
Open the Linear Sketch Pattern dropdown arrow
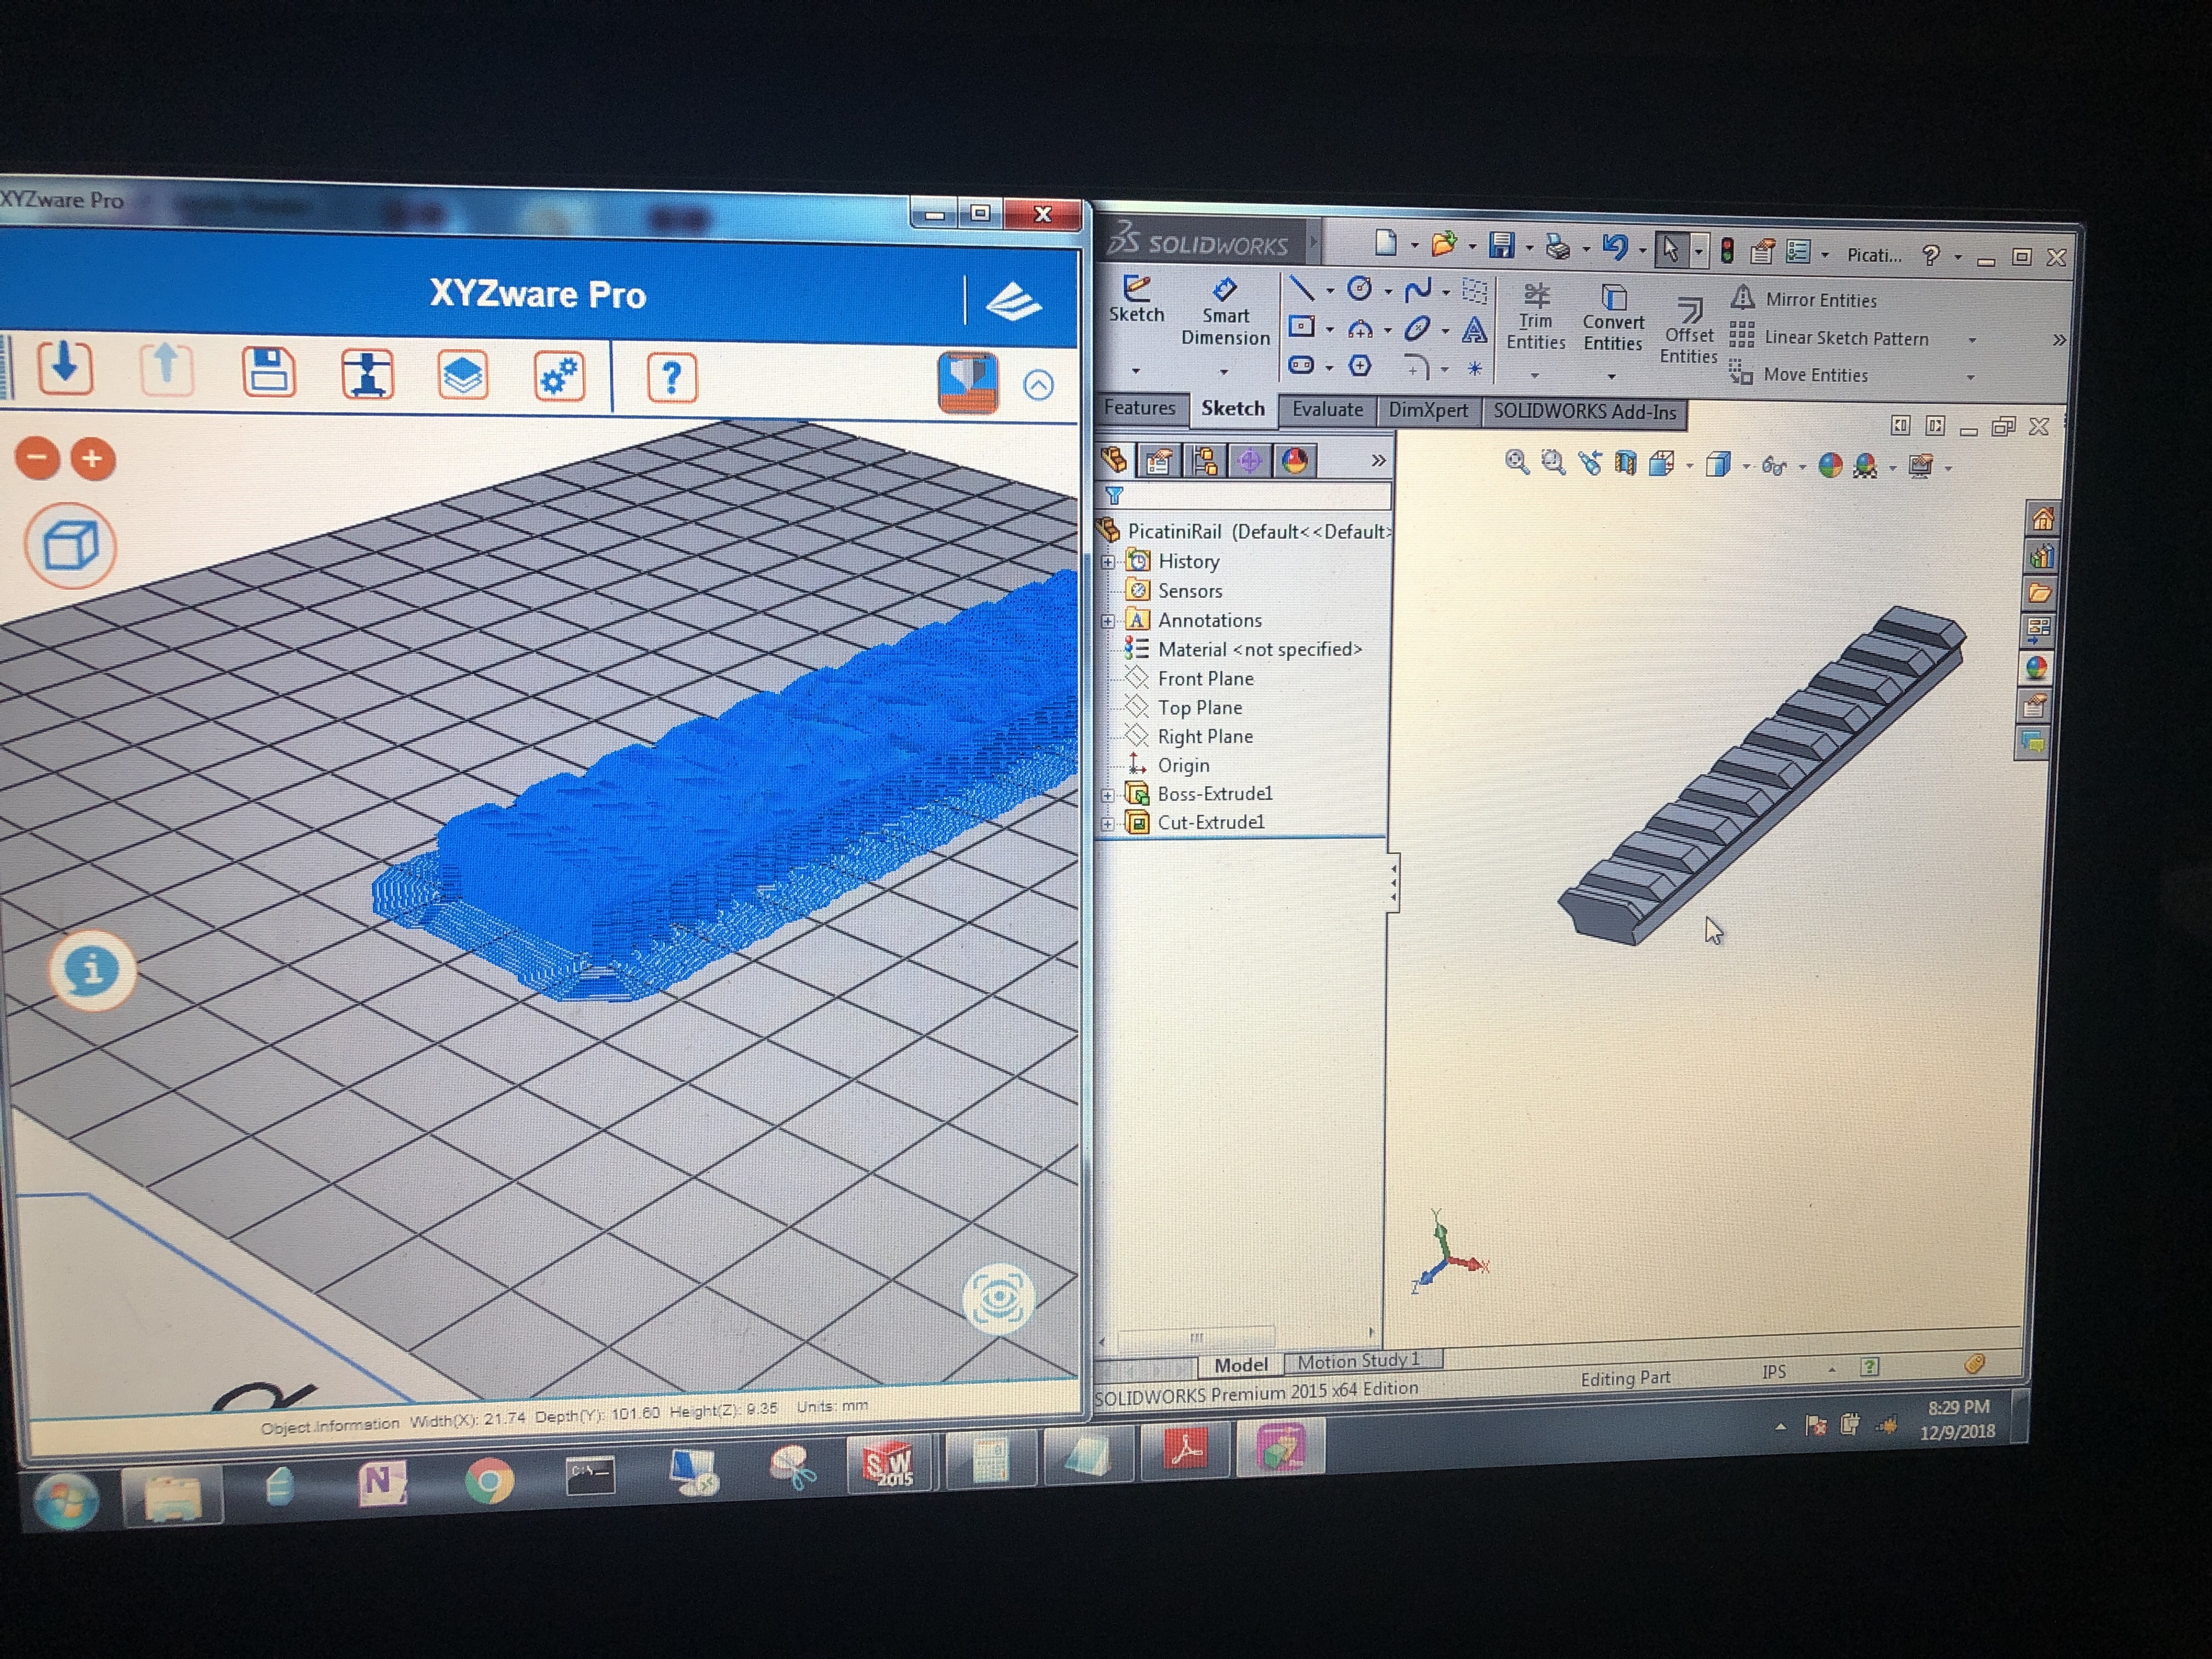tap(1972, 340)
